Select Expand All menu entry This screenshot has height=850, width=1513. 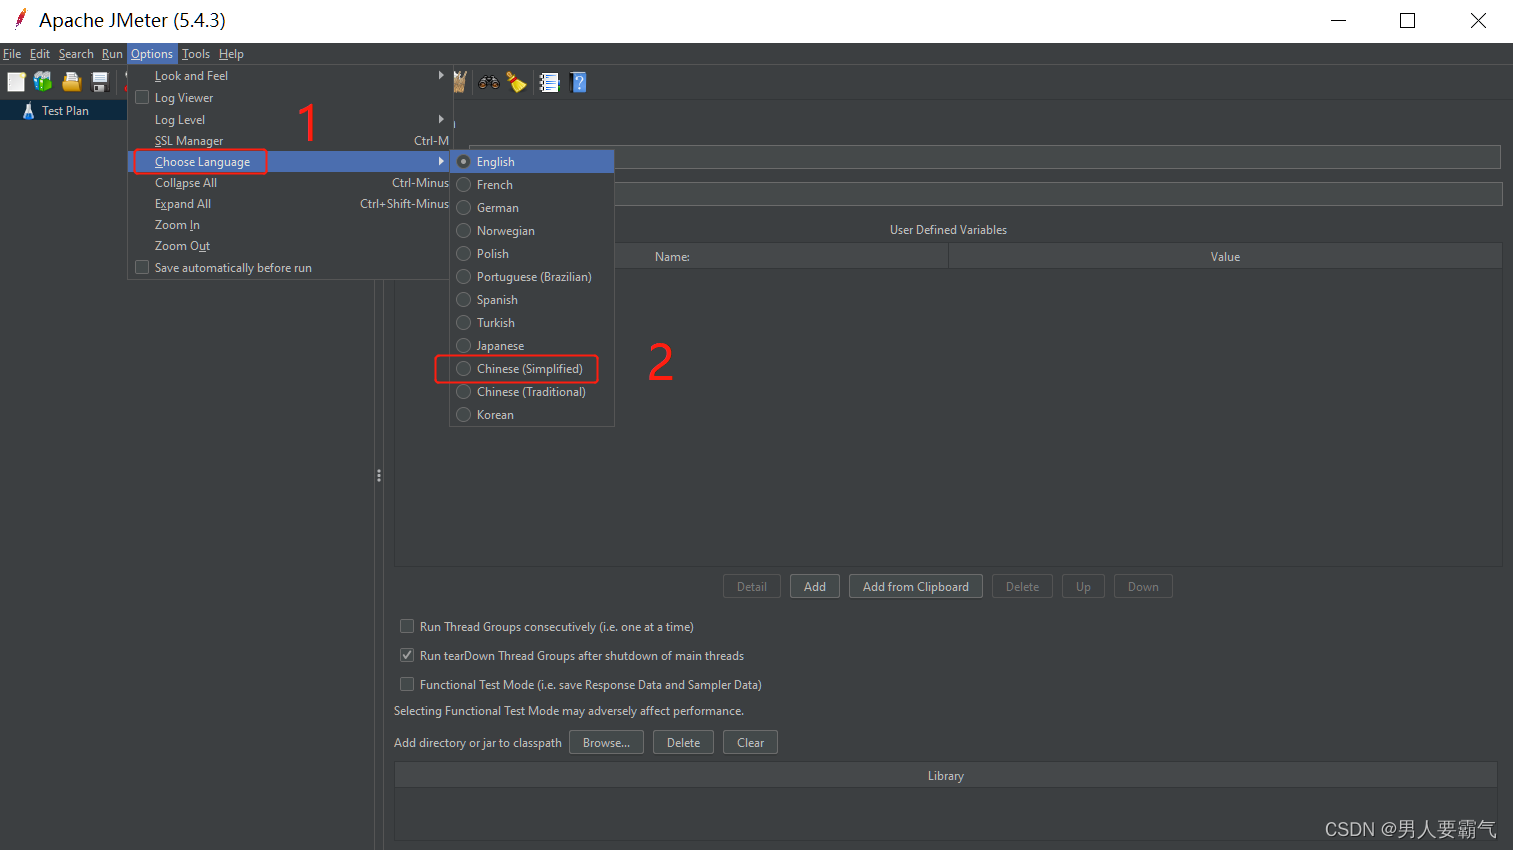pos(290,204)
